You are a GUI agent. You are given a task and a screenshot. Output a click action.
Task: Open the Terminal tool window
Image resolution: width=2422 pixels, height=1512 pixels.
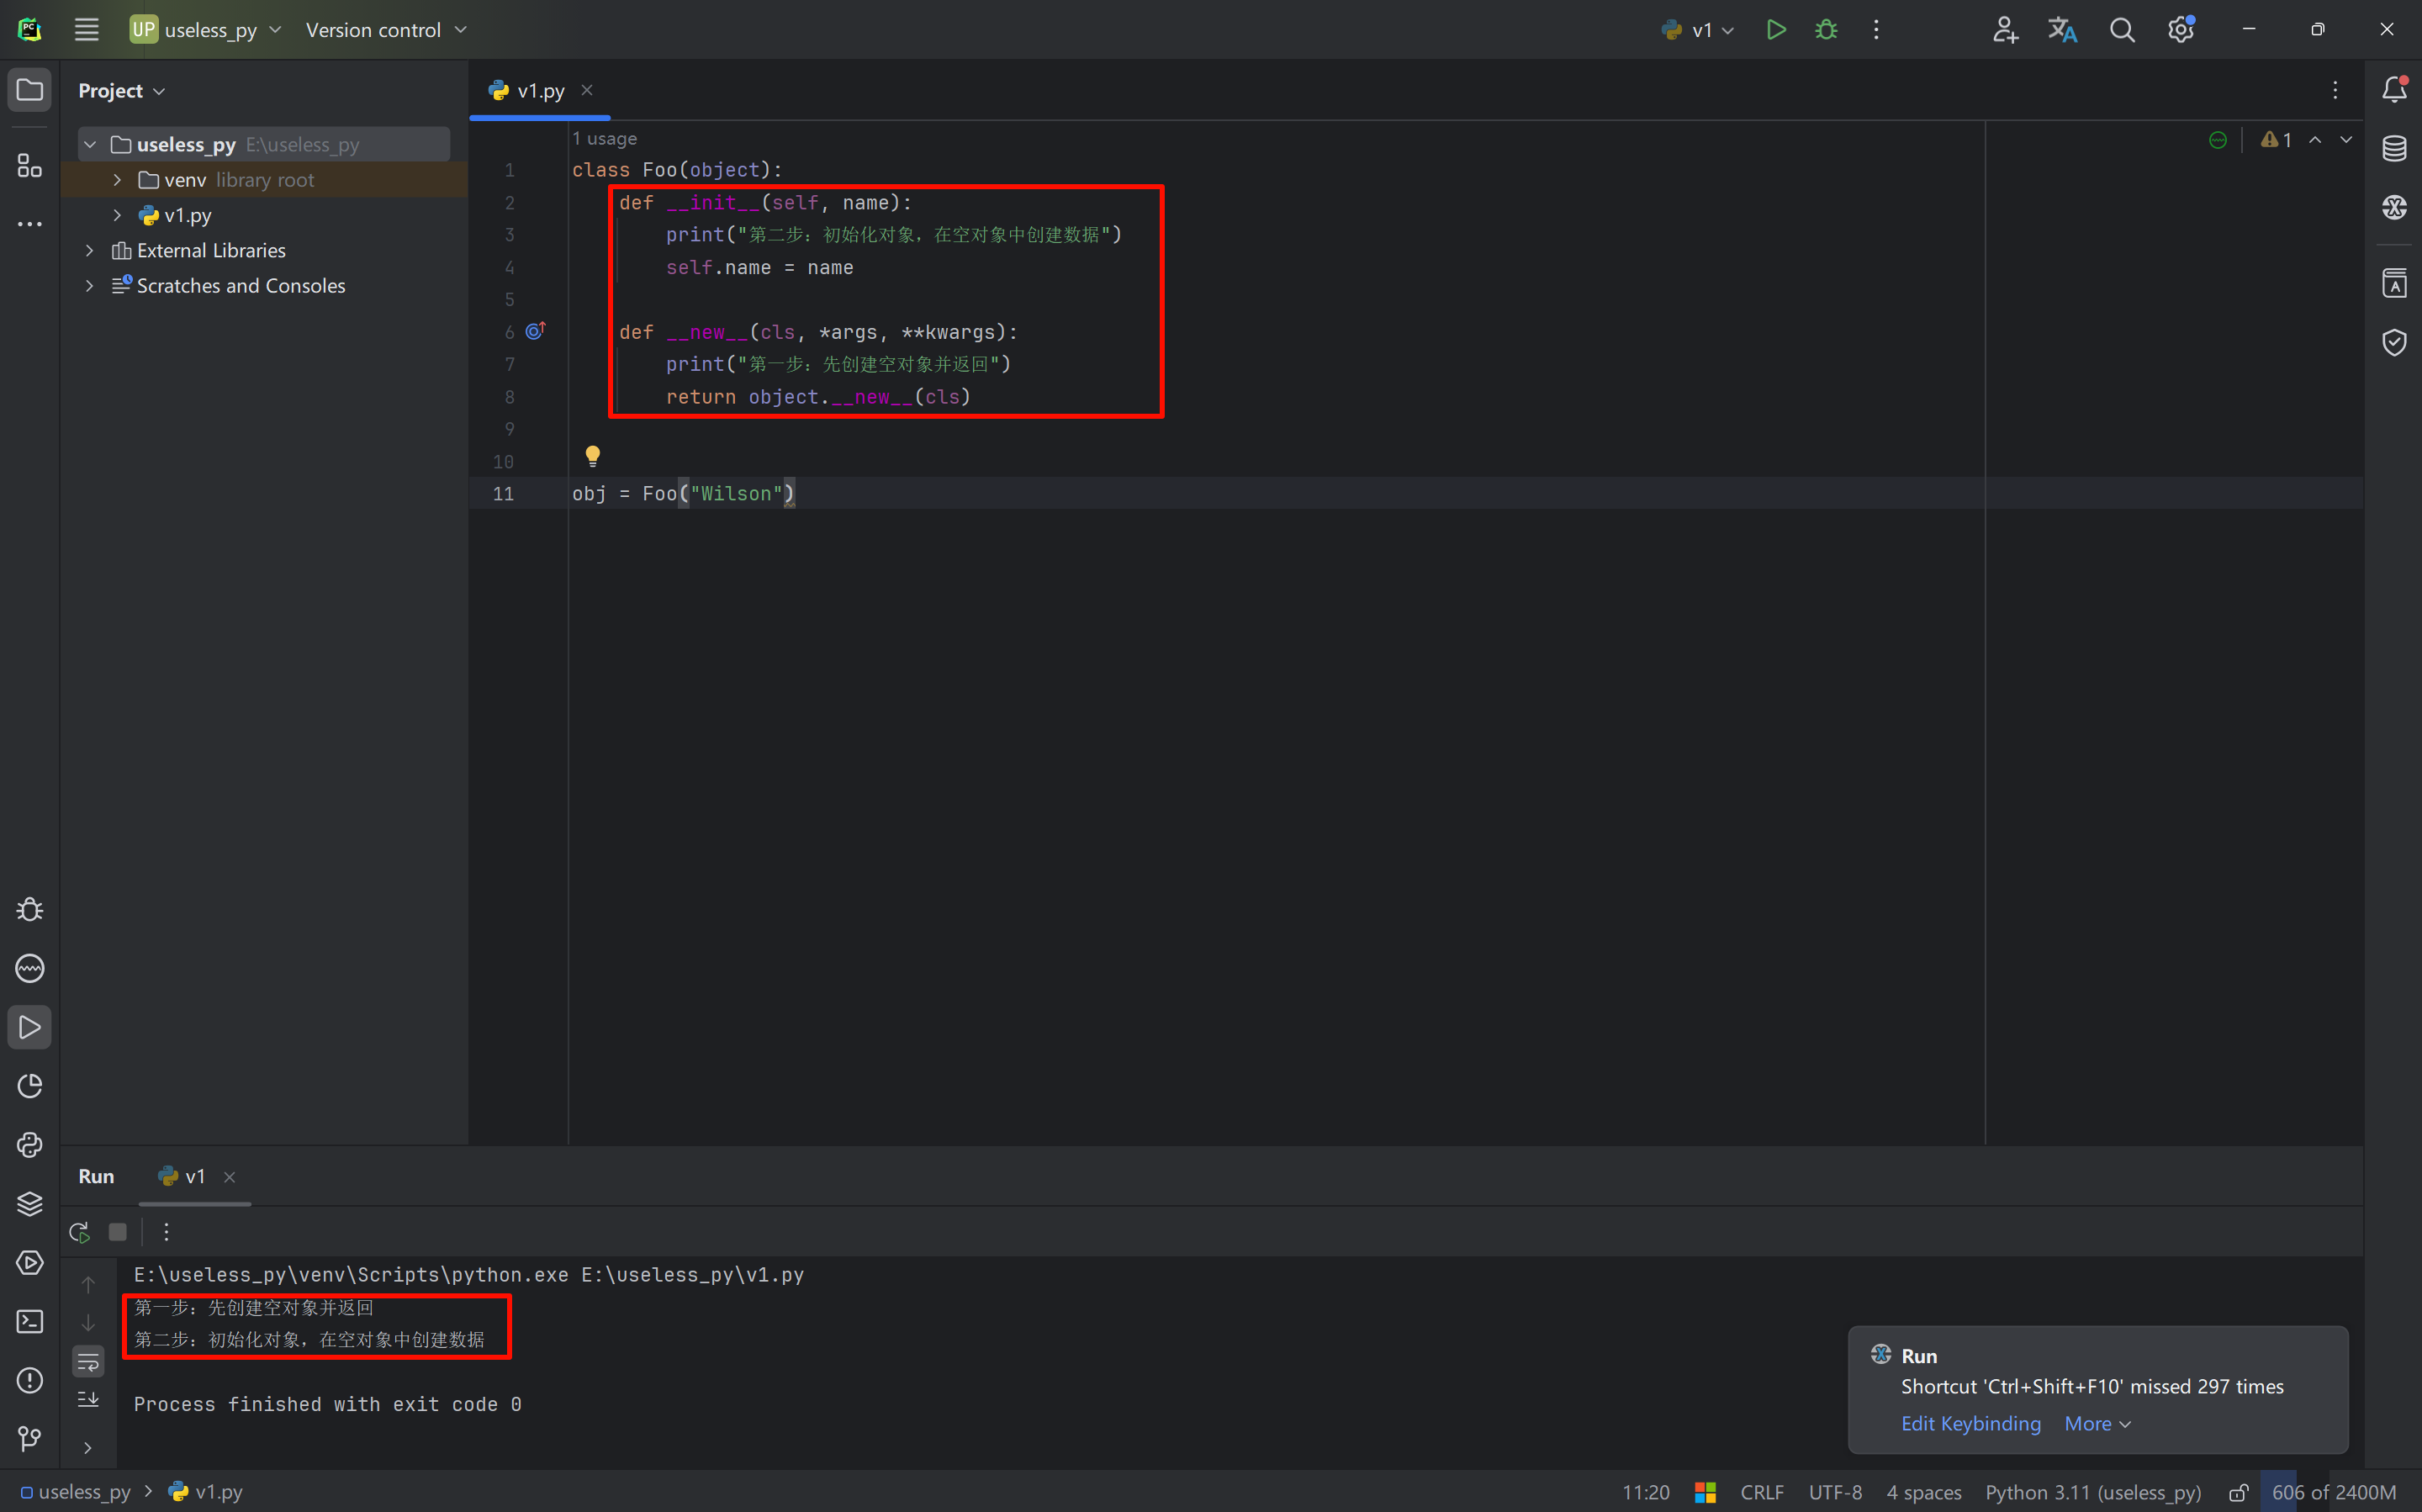[29, 1322]
